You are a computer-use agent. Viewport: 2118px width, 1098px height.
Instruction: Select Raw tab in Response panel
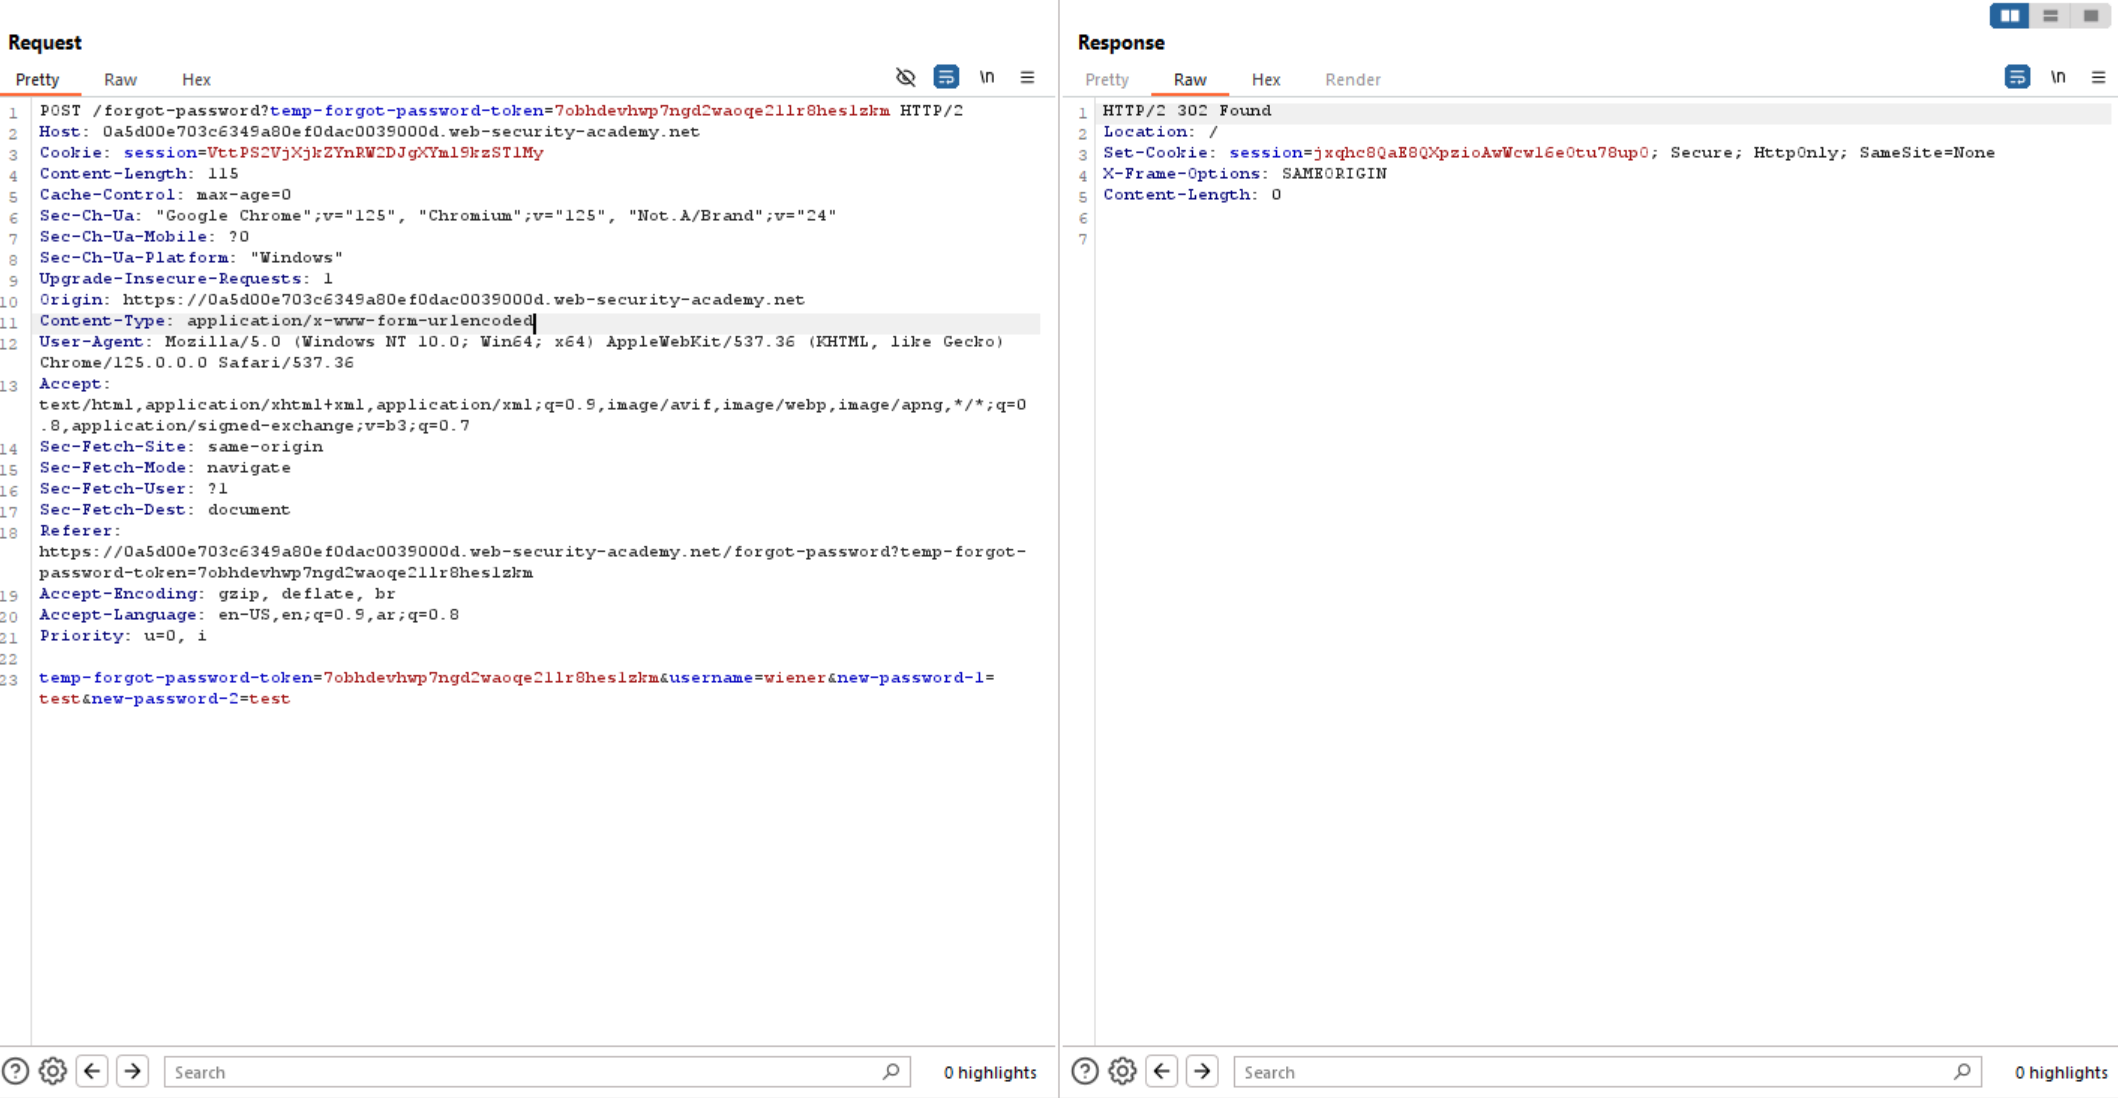[1190, 78]
